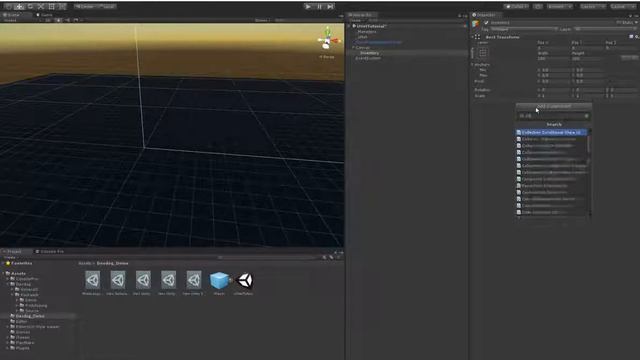This screenshot has width=640, height=360.
Task: Toggle scene lighting in the Scene view toolbar
Action: pos(58,20)
